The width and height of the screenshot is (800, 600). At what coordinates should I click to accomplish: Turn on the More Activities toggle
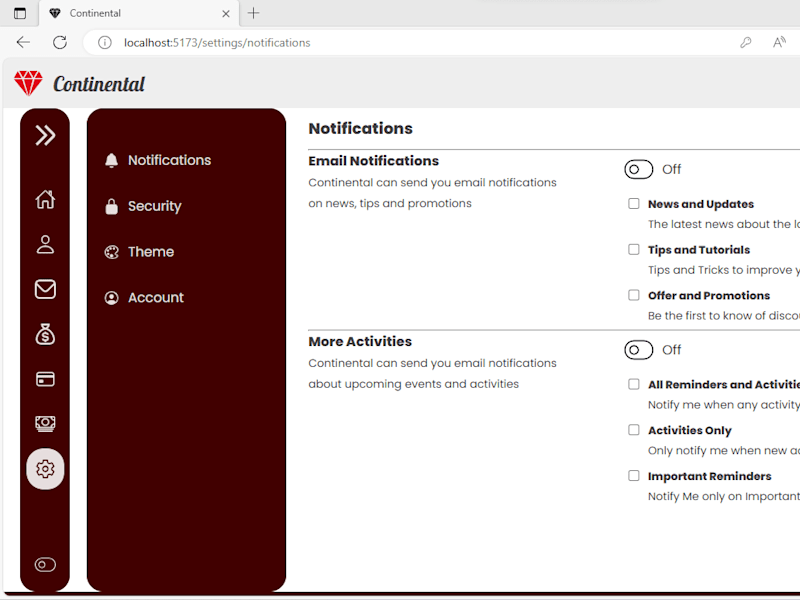tap(638, 350)
